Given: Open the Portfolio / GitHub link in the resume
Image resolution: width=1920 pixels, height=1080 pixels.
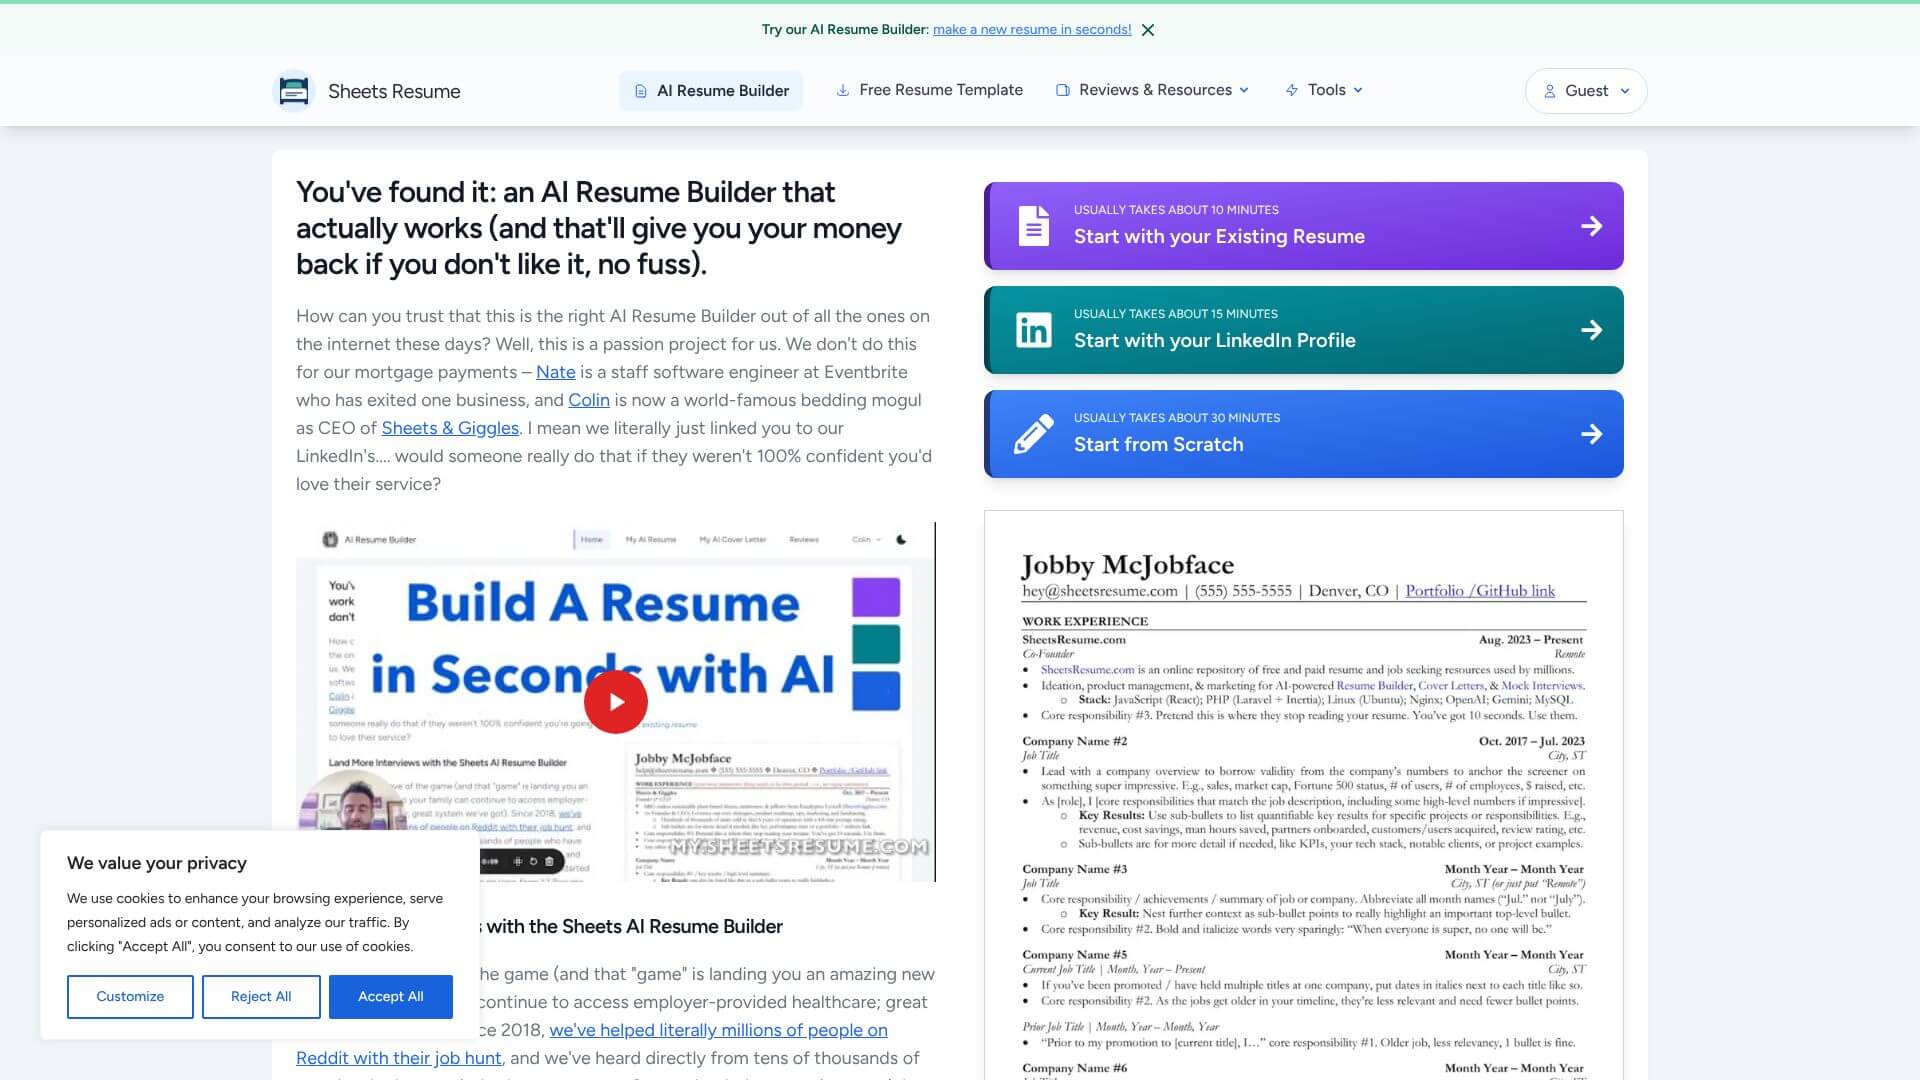Looking at the screenshot, I should pyautogui.click(x=1480, y=591).
